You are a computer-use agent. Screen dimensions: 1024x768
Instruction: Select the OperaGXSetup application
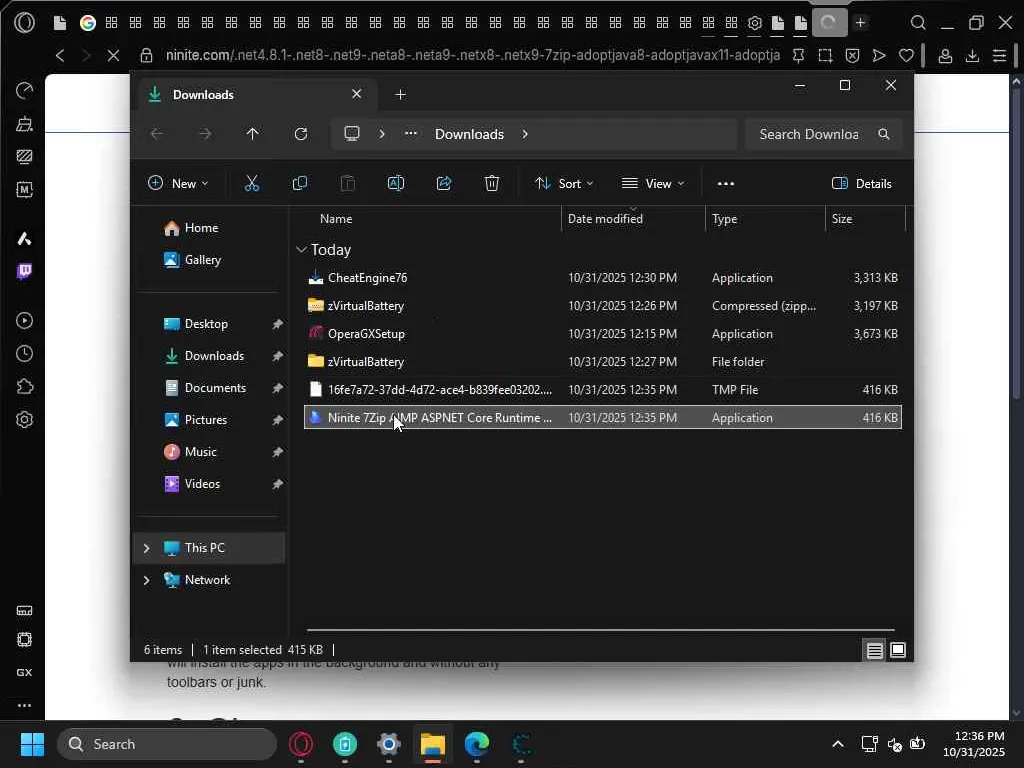point(603,334)
